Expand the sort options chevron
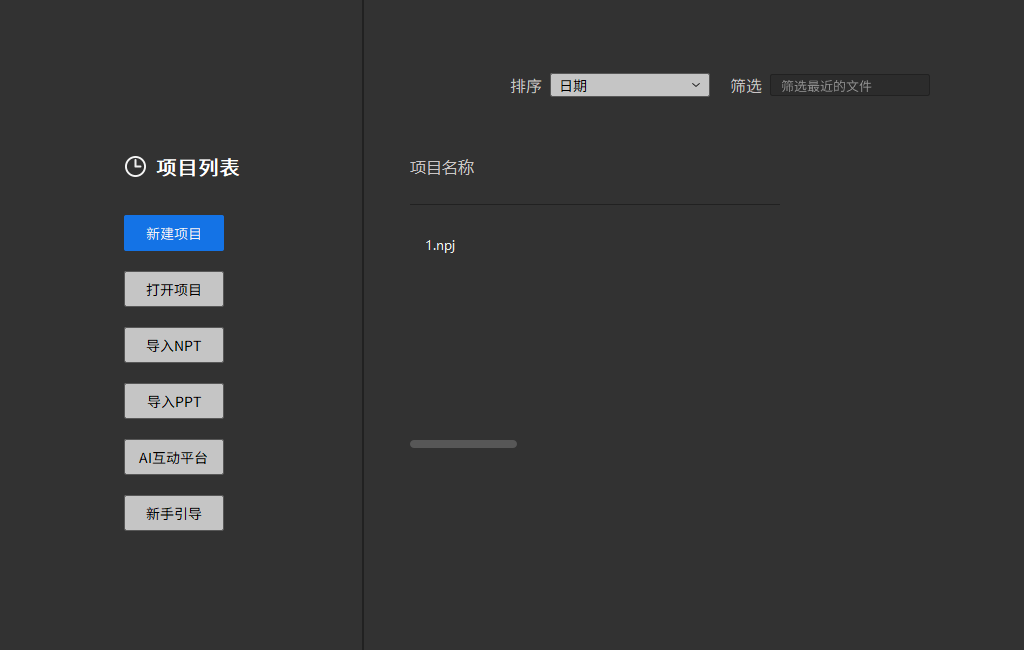Viewport: 1024px width, 650px height. click(696, 85)
